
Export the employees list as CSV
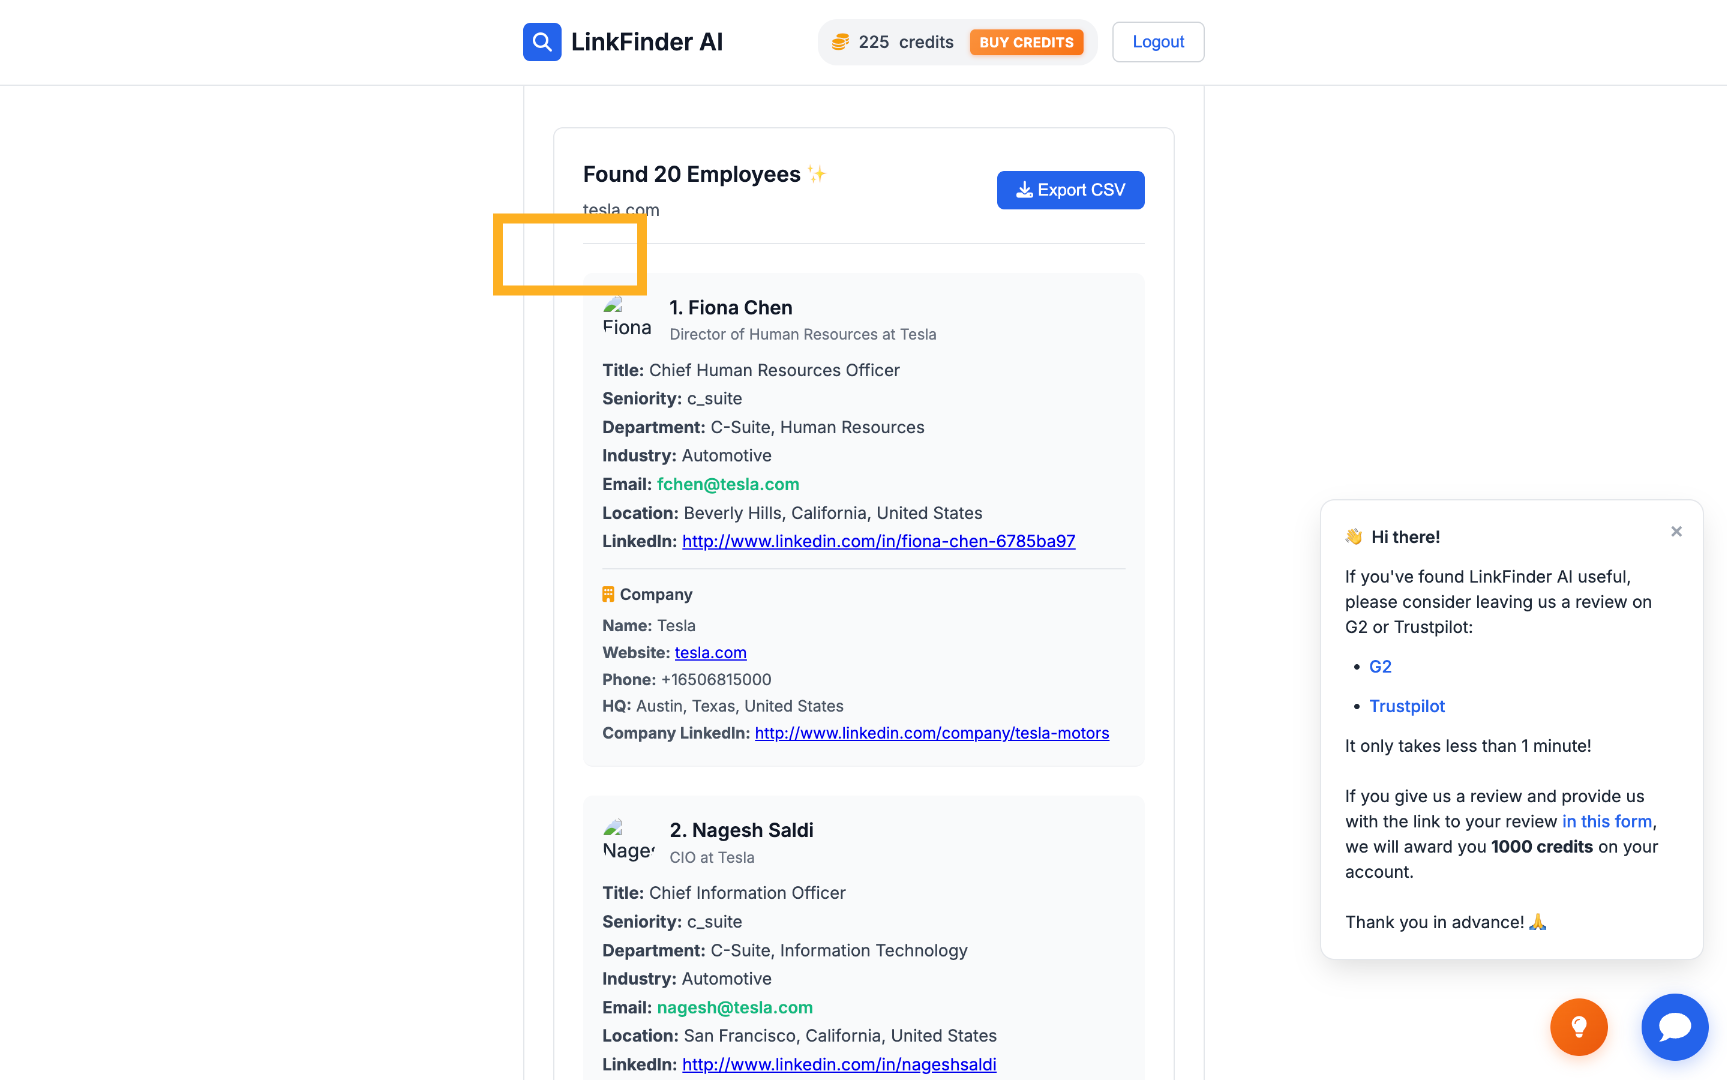coord(1071,190)
